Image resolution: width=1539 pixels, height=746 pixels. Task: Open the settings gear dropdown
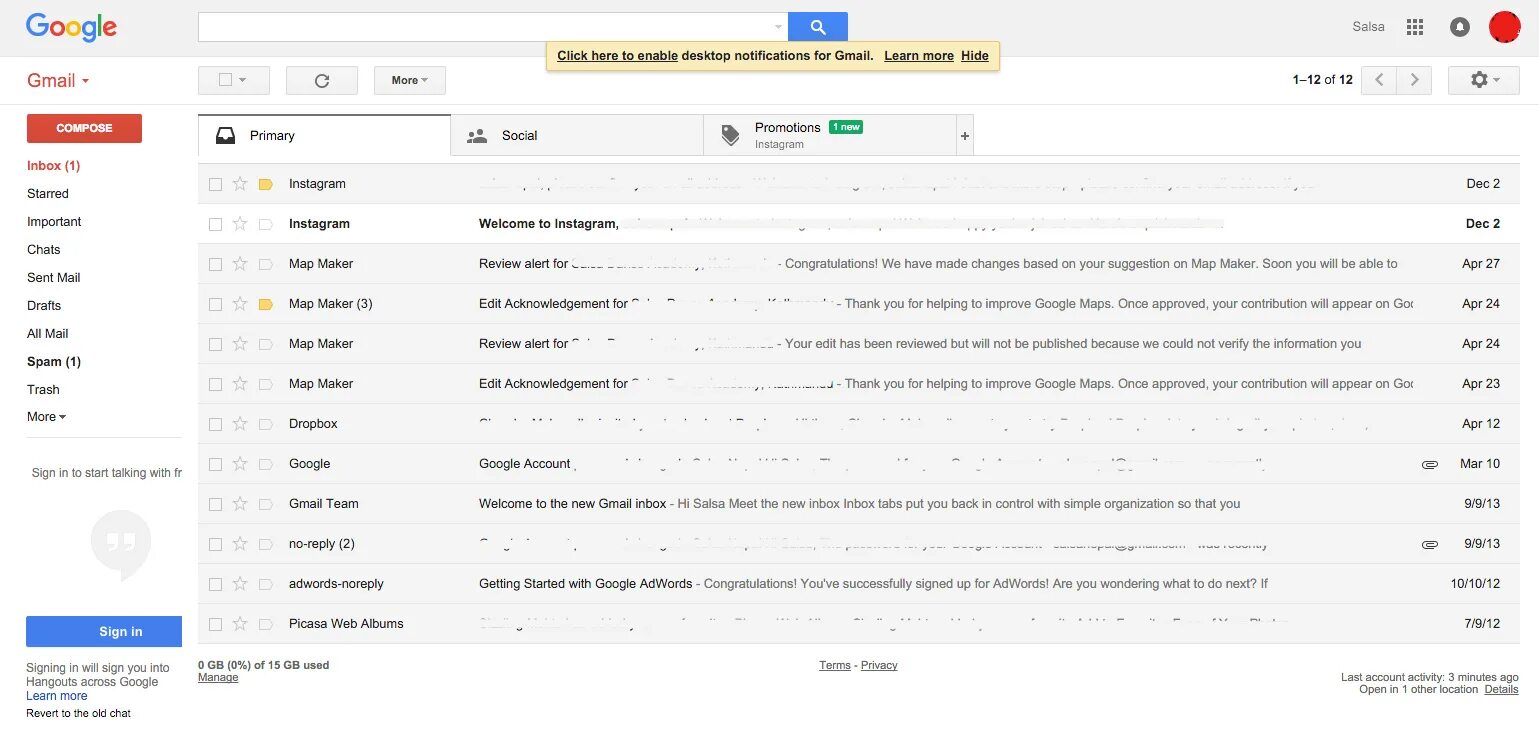point(1484,80)
